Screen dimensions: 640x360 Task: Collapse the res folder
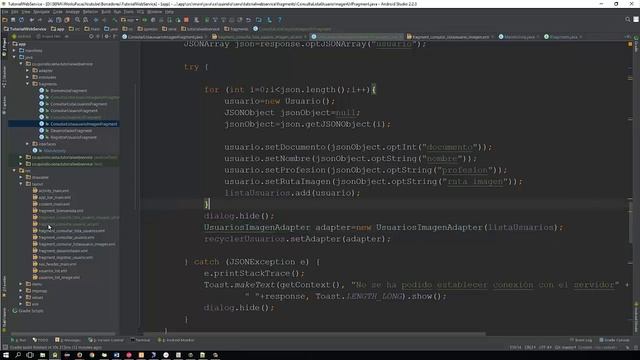tap(15, 171)
